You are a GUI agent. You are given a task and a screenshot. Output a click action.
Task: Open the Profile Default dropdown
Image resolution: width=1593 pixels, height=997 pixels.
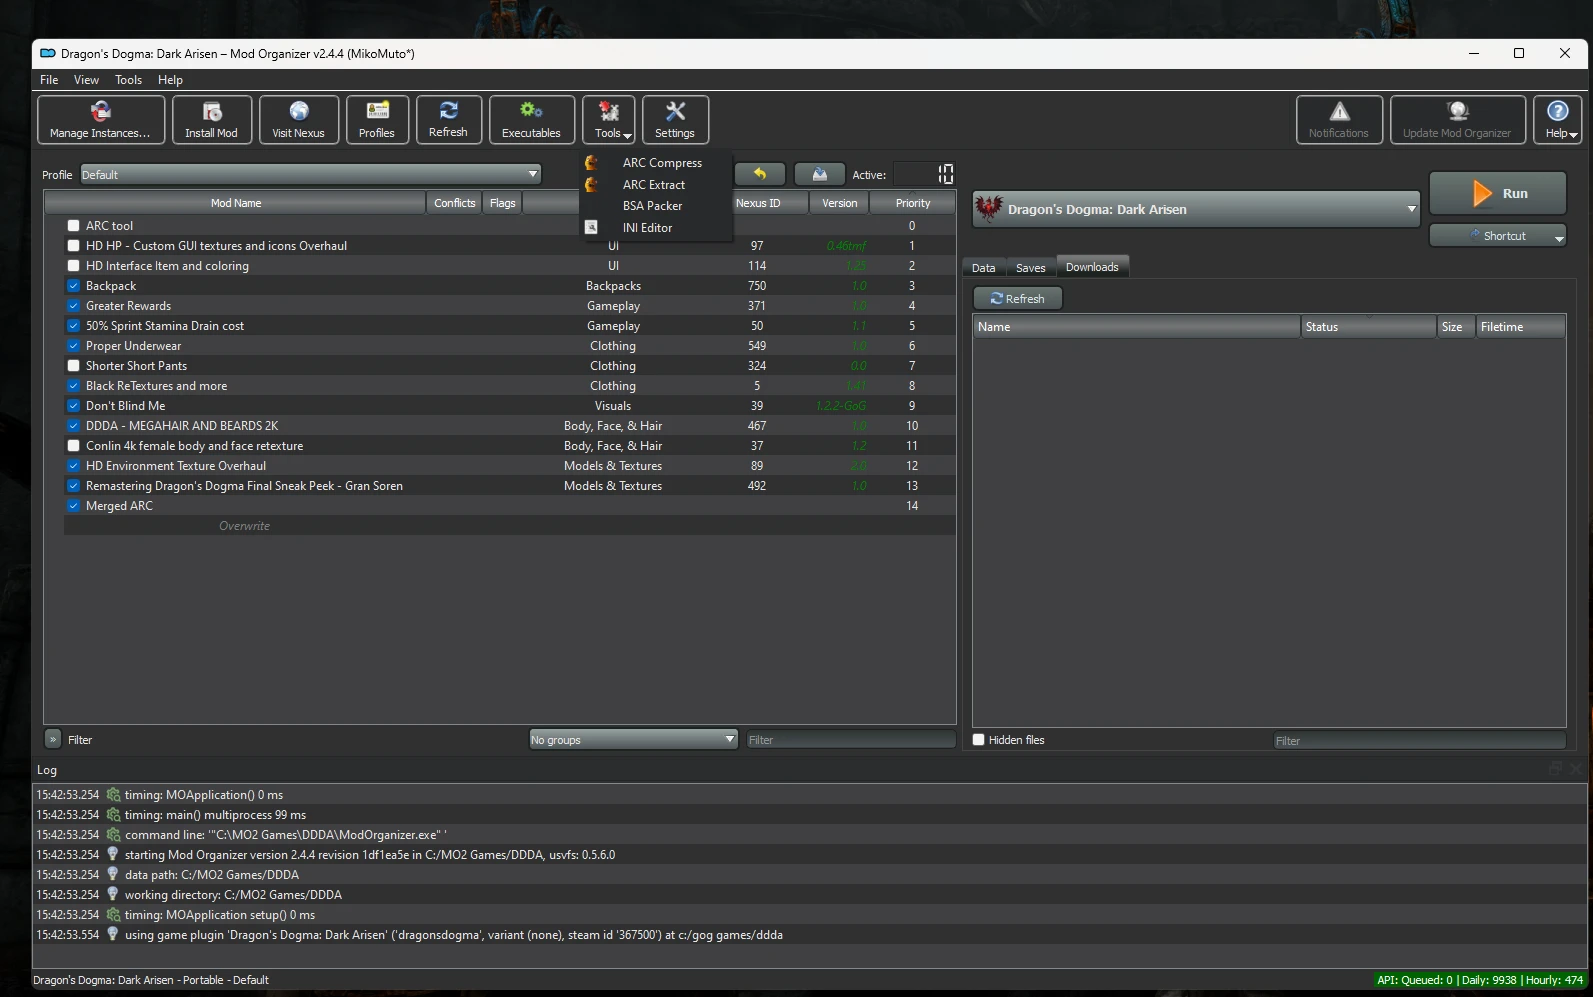pos(311,174)
